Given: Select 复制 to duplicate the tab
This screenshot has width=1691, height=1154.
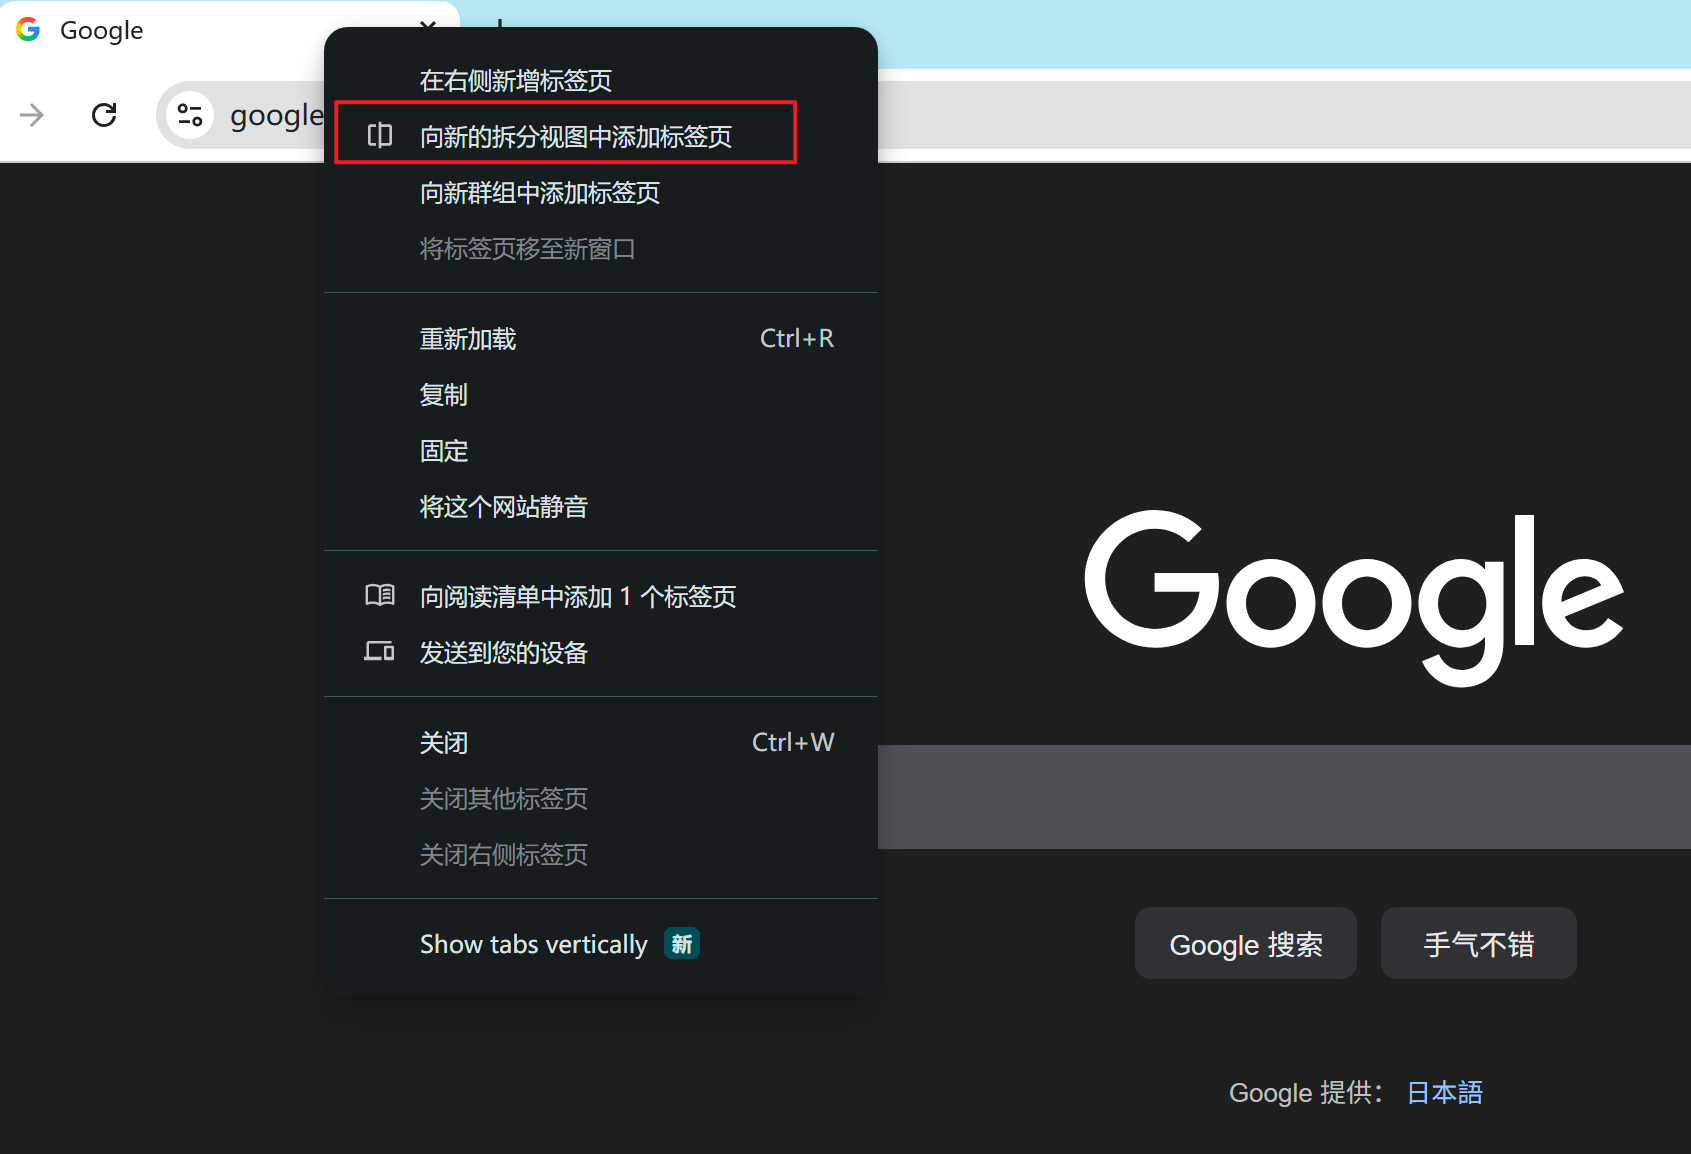Looking at the screenshot, I should coord(444,395).
